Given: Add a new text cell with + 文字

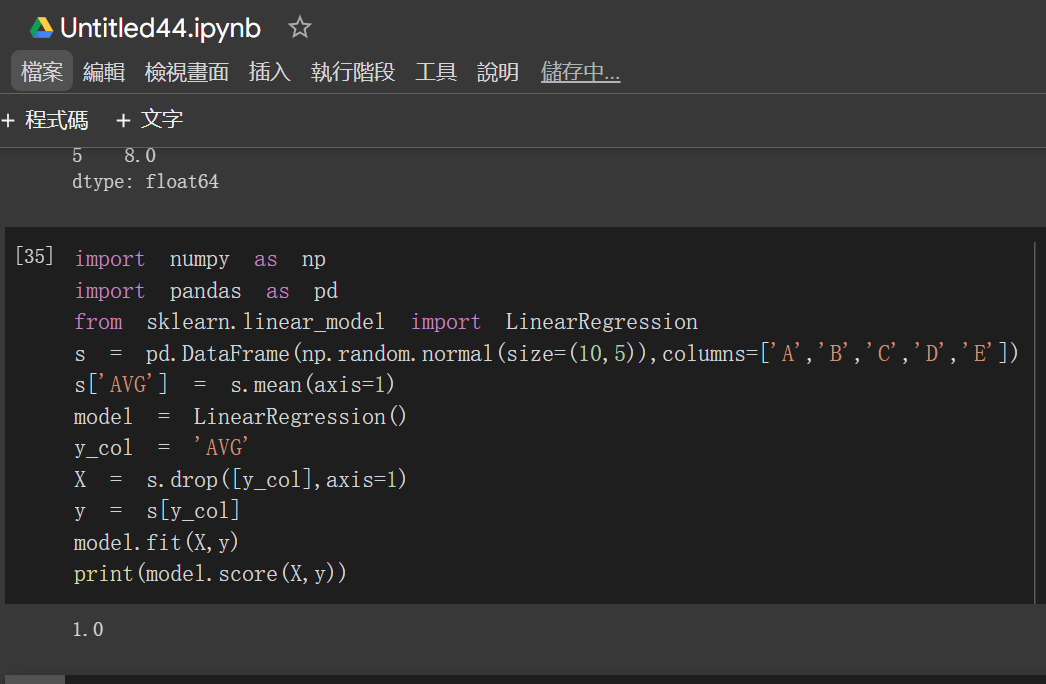Looking at the screenshot, I should point(149,120).
